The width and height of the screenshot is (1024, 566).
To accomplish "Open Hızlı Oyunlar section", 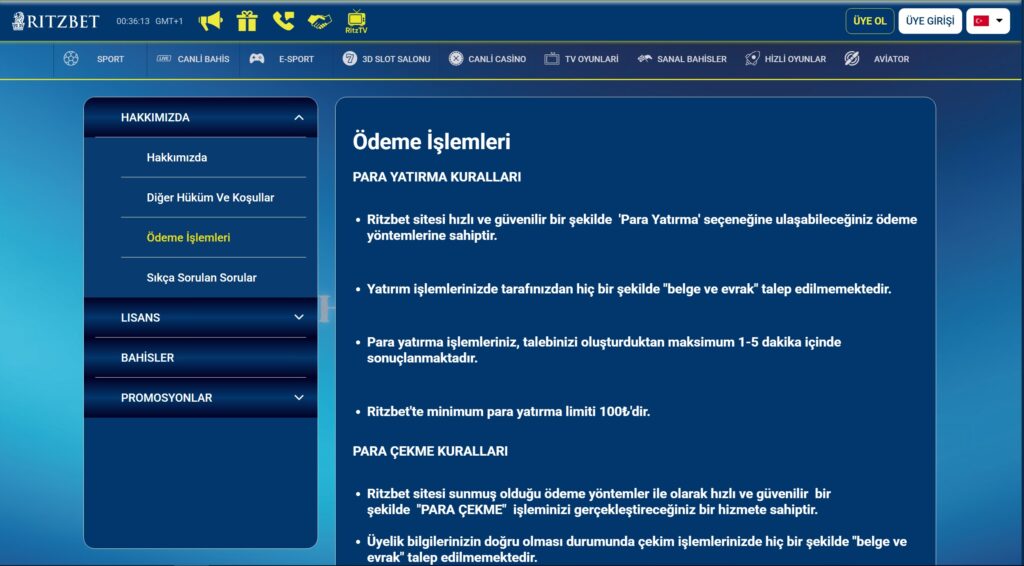I will click(x=795, y=59).
